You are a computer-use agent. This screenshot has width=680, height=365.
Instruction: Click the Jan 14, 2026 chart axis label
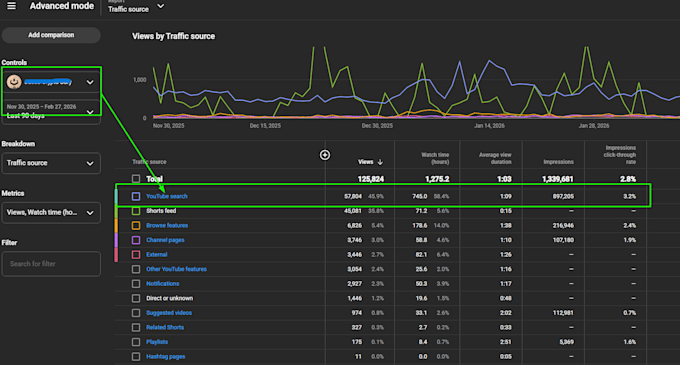490,126
